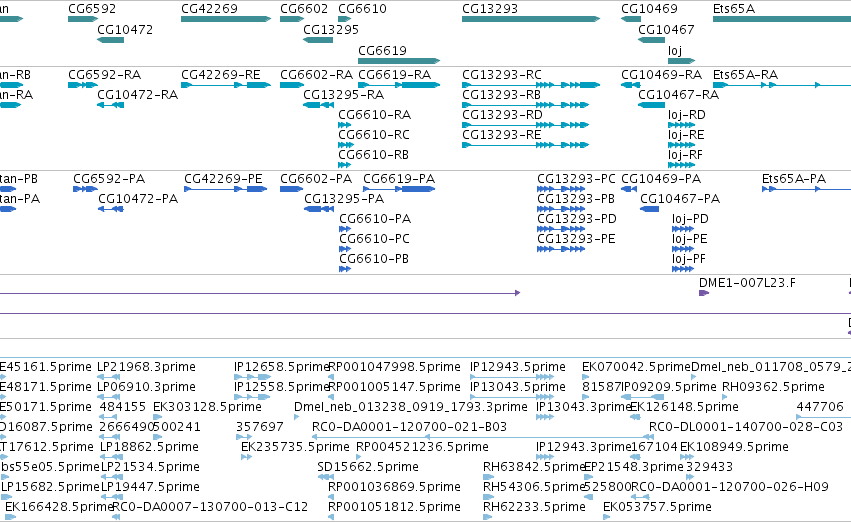Click the CG10472 gene feature label
Viewport: 851px width, 522px height.
[x=125, y=30]
